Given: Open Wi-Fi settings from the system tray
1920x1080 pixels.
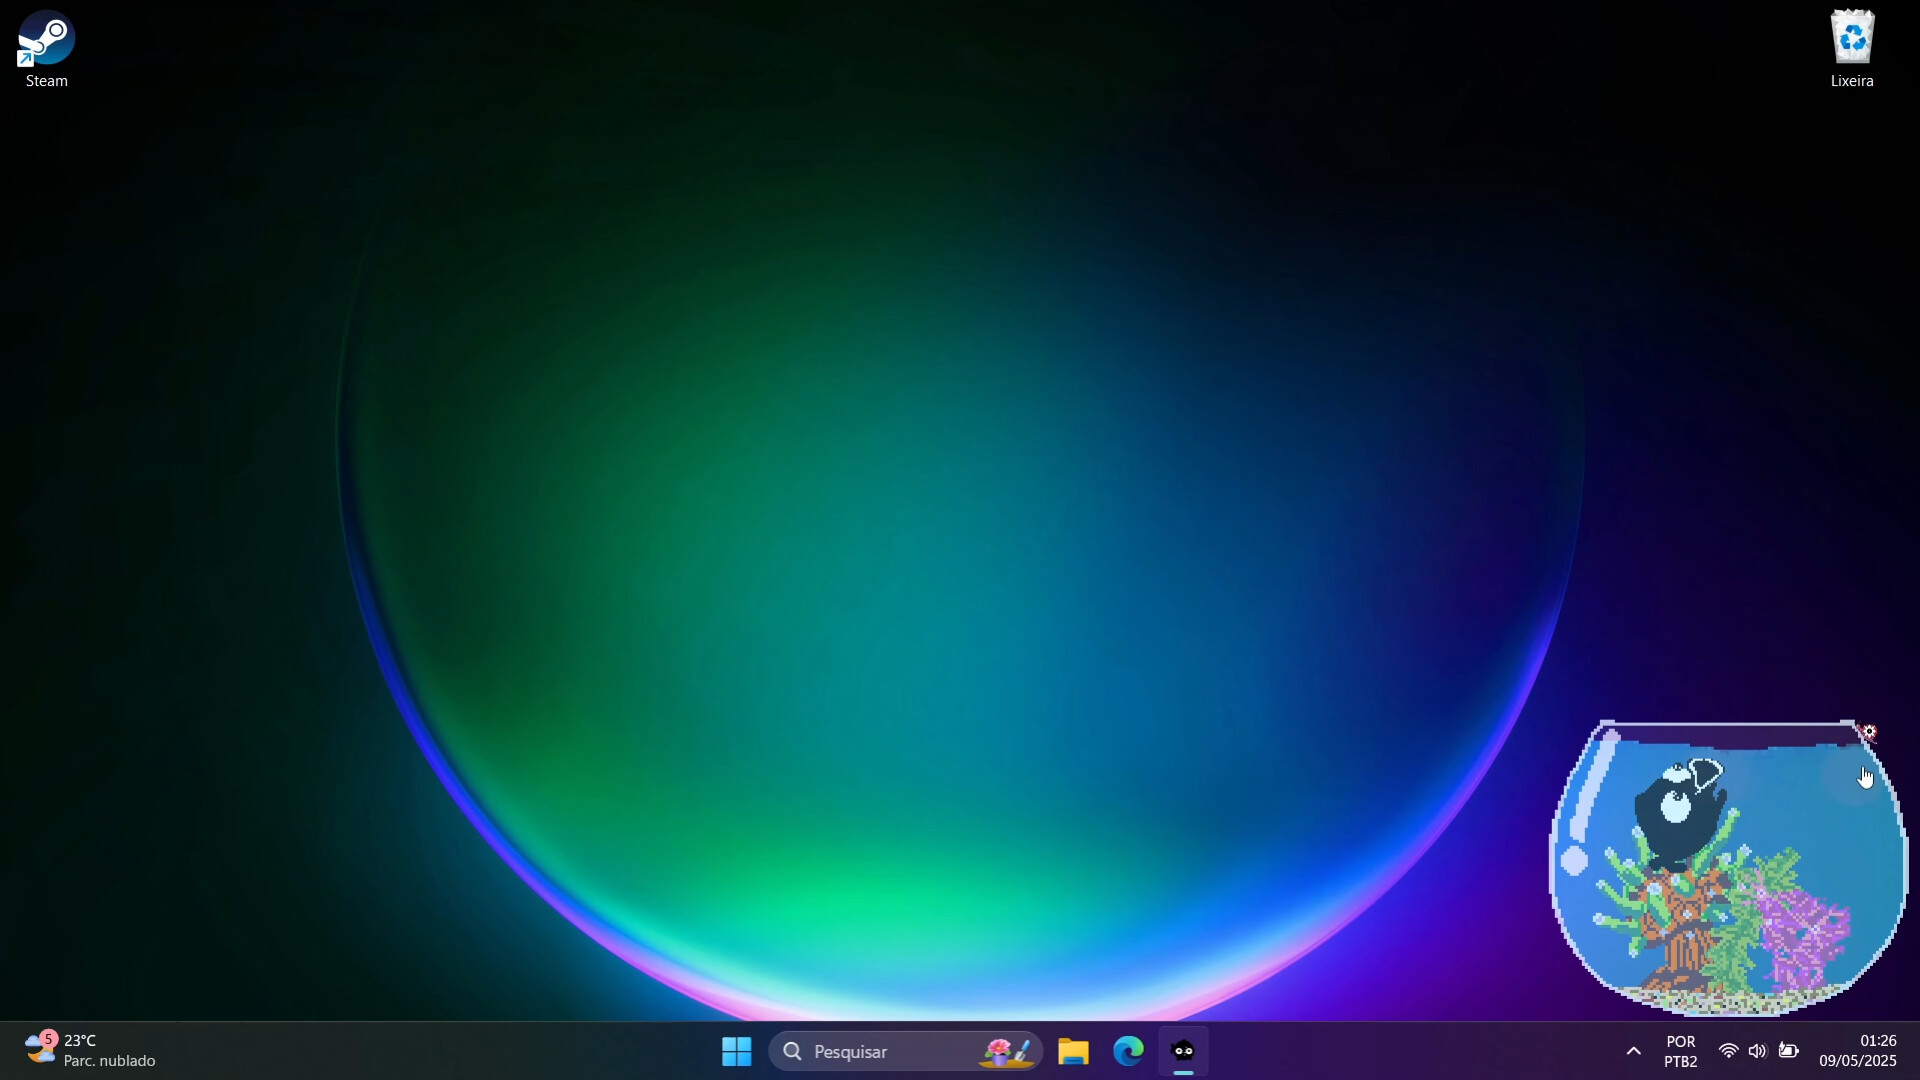Looking at the screenshot, I should pos(1729,1051).
